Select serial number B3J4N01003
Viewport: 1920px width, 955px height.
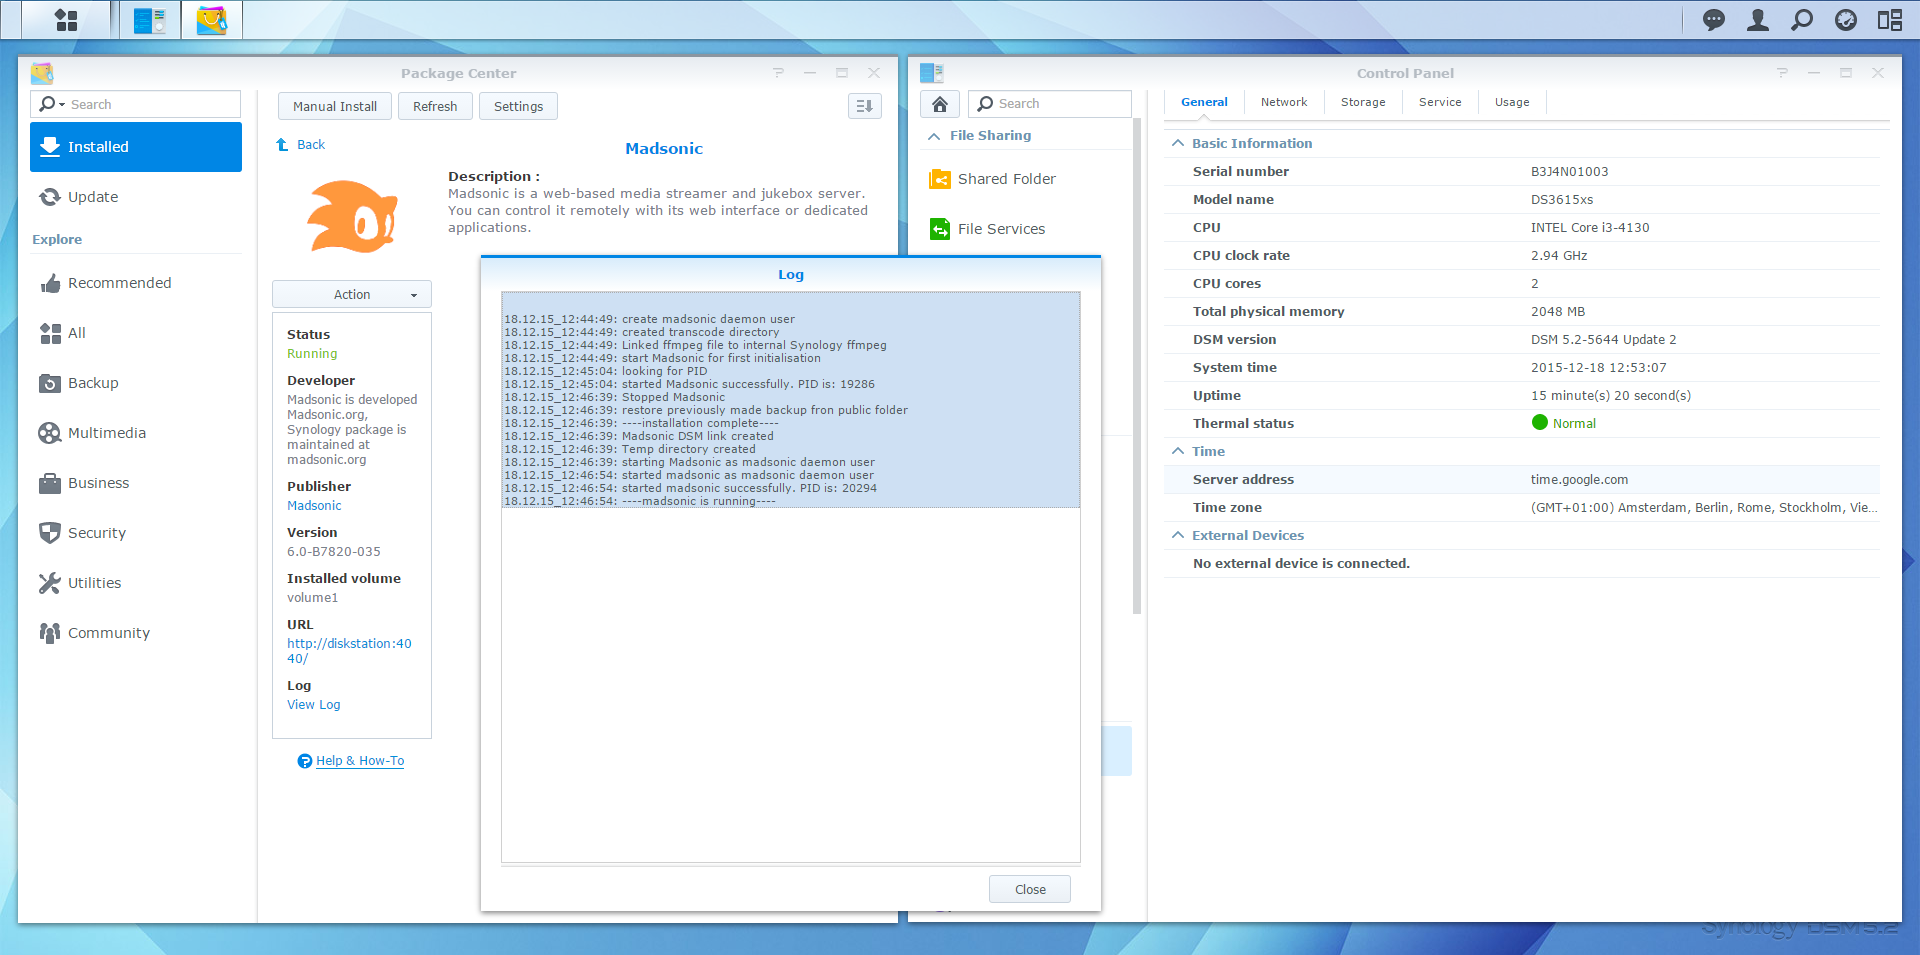pyautogui.click(x=1570, y=172)
